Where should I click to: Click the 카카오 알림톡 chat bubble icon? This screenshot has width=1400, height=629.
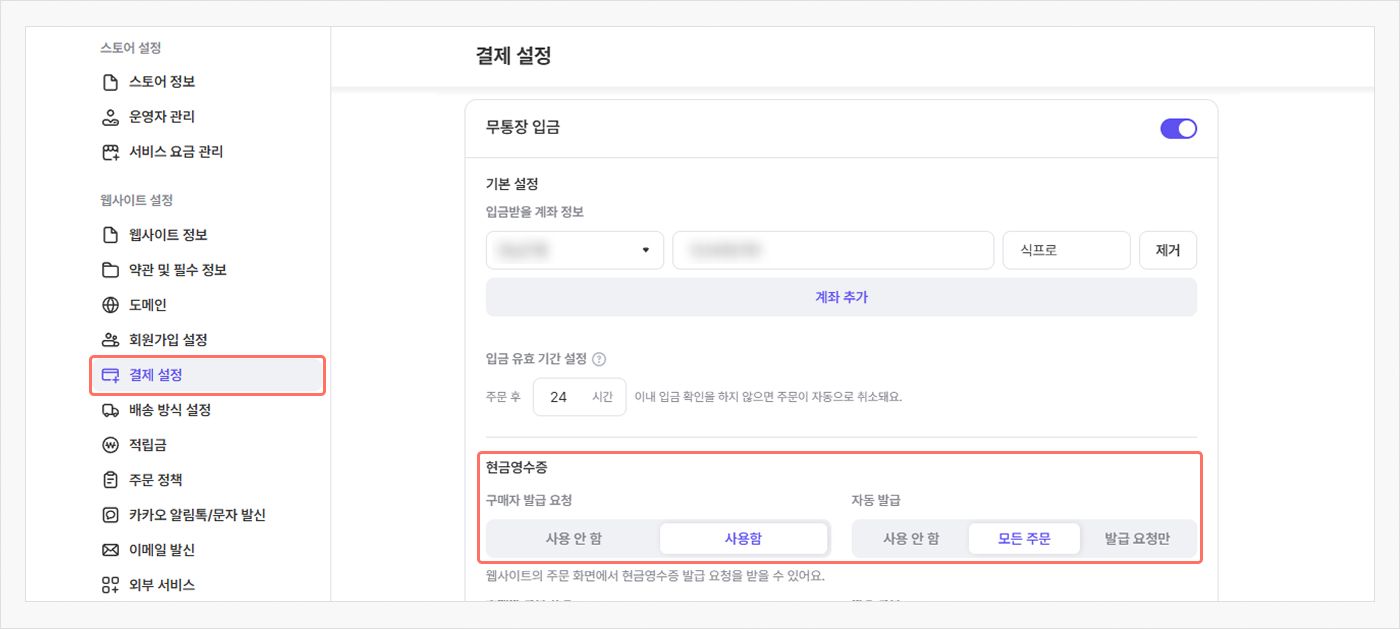click(111, 515)
